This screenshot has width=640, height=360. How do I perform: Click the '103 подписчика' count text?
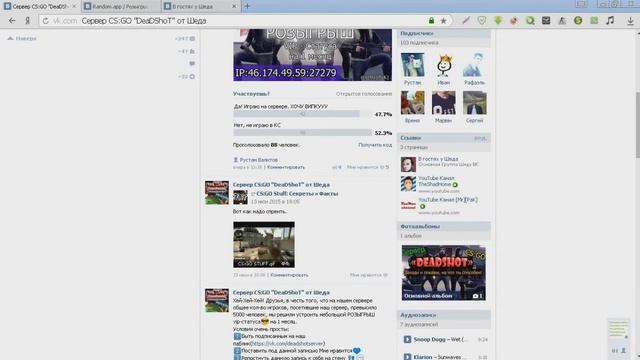(419, 42)
